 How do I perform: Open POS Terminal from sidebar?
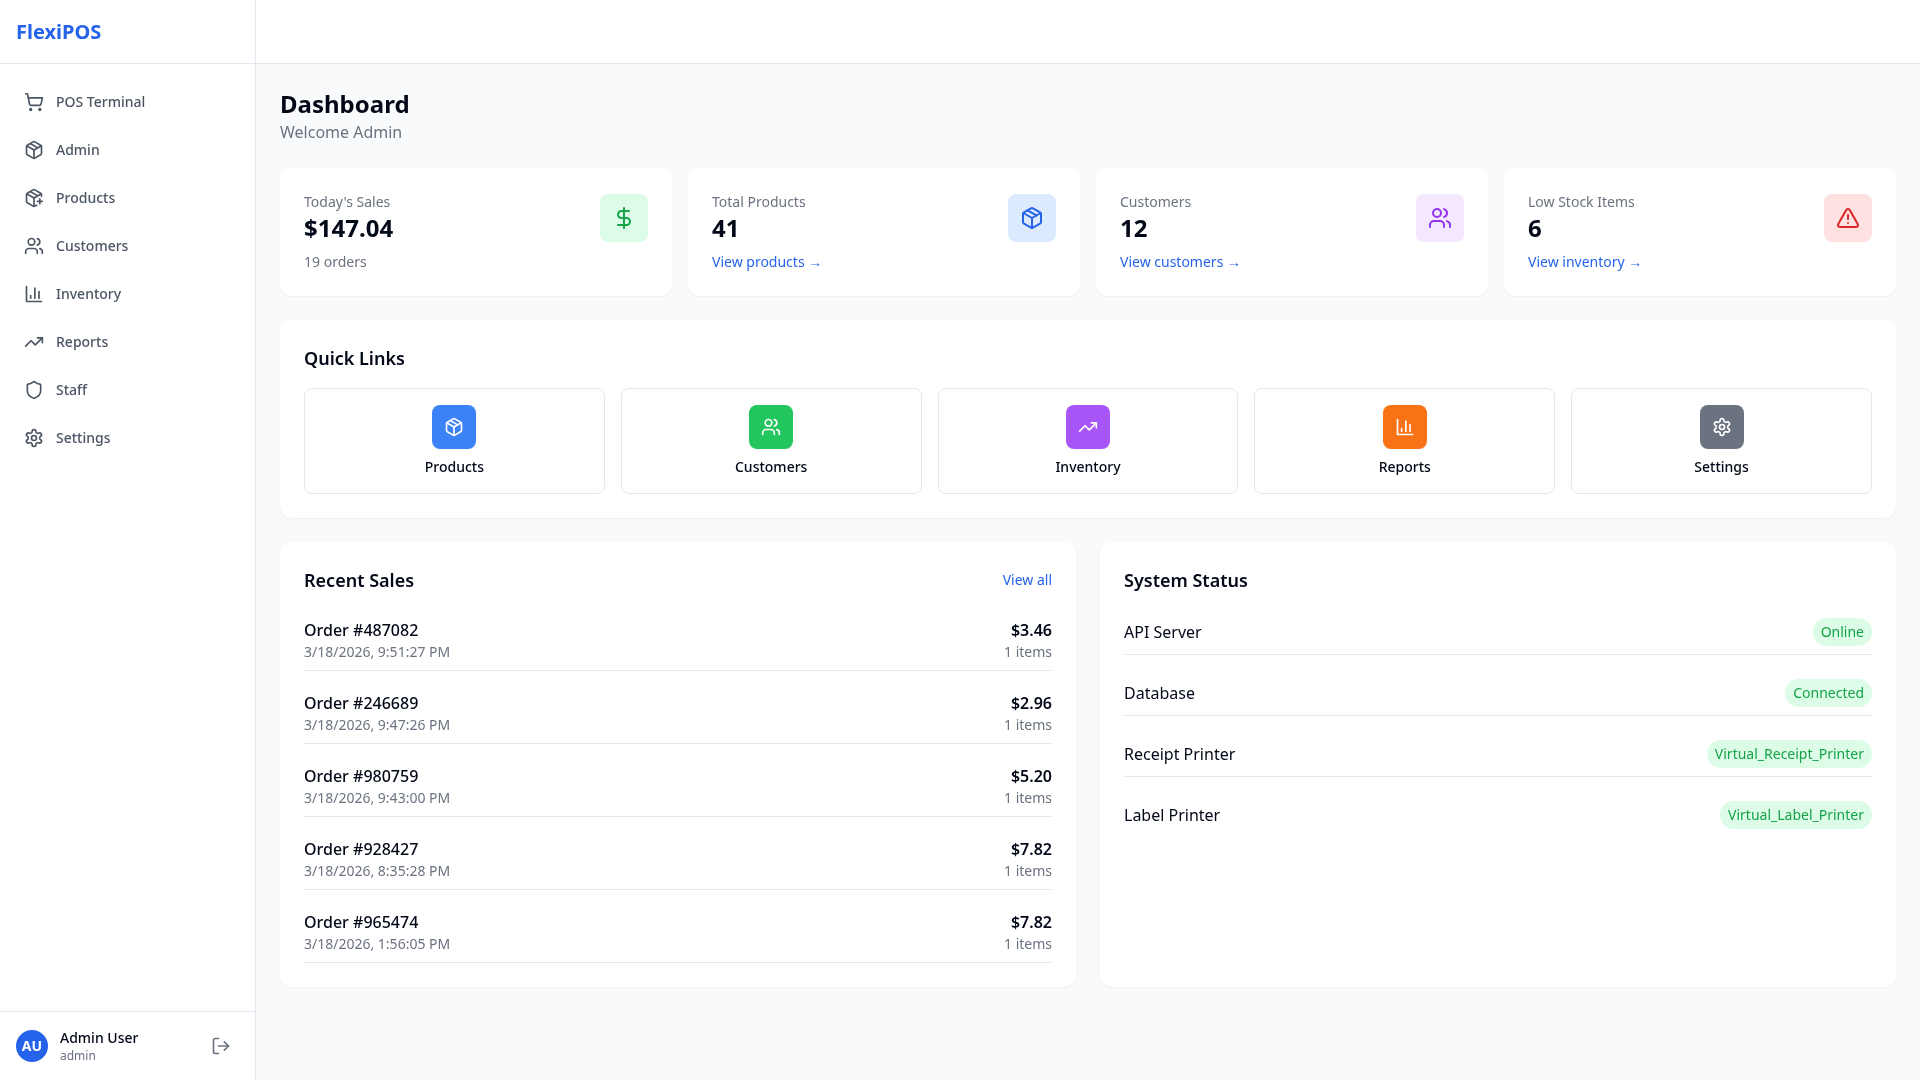pyautogui.click(x=100, y=102)
